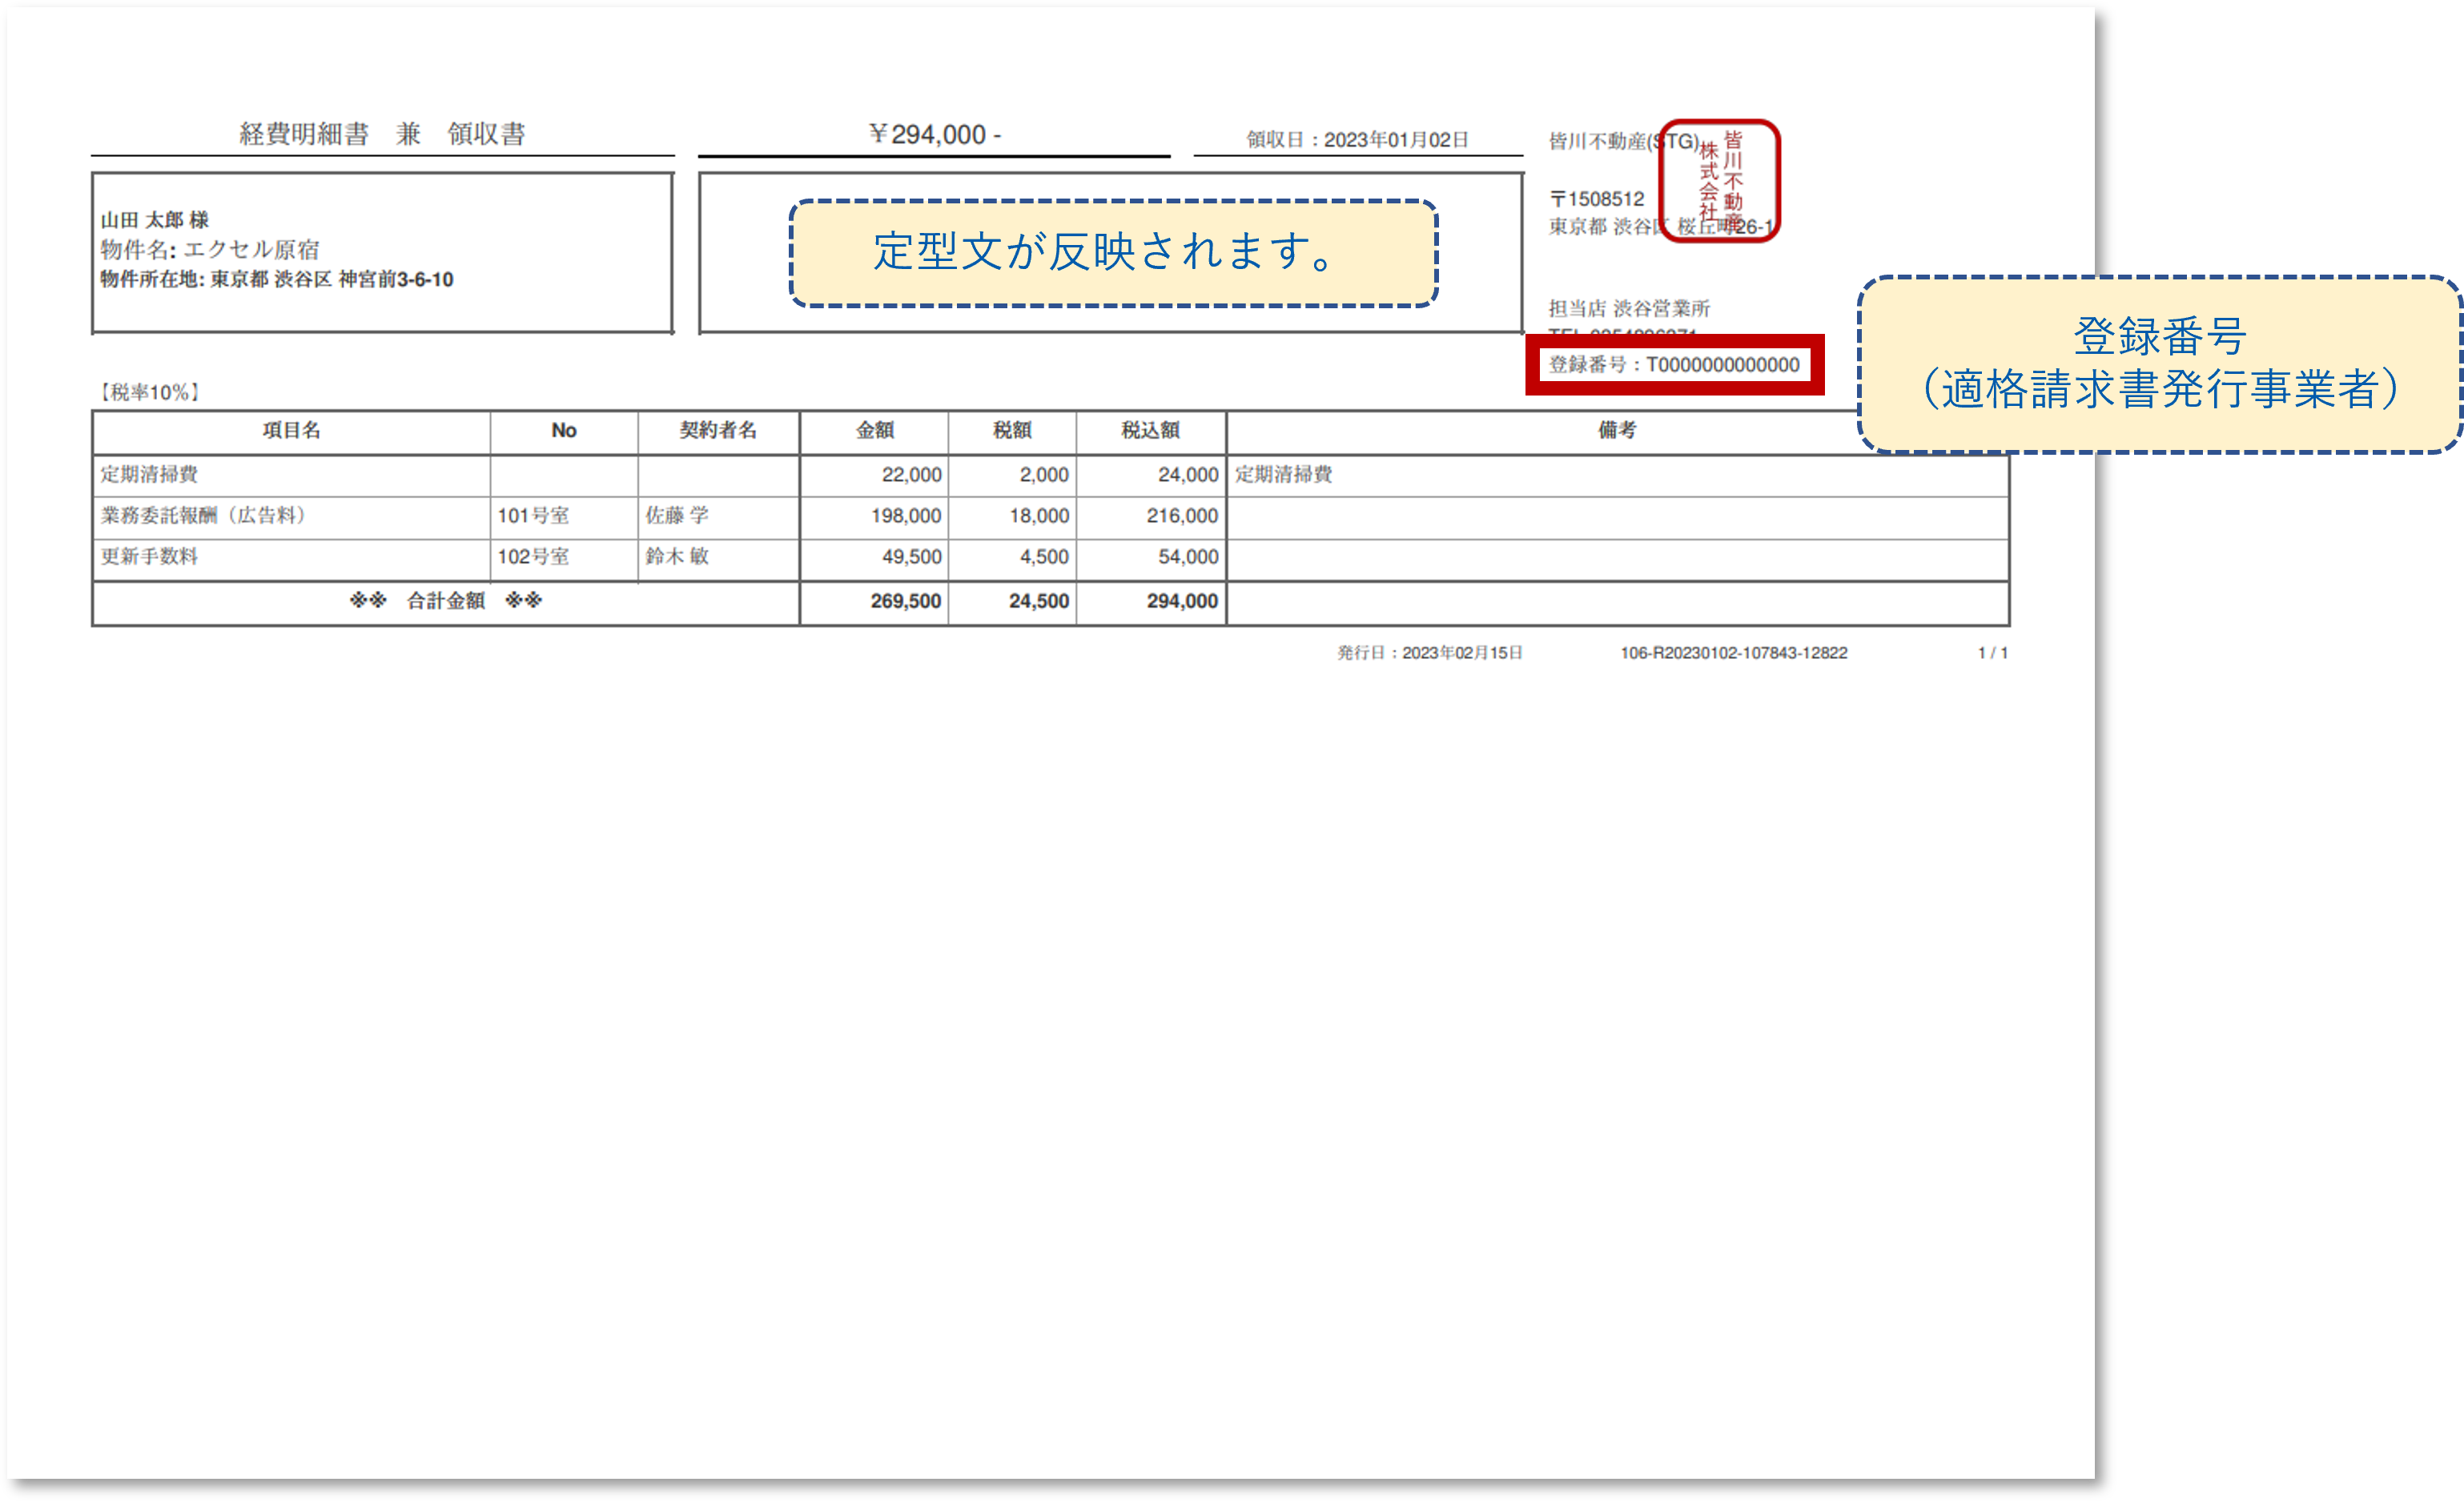Select the 更新手数料 row

click(150, 557)
